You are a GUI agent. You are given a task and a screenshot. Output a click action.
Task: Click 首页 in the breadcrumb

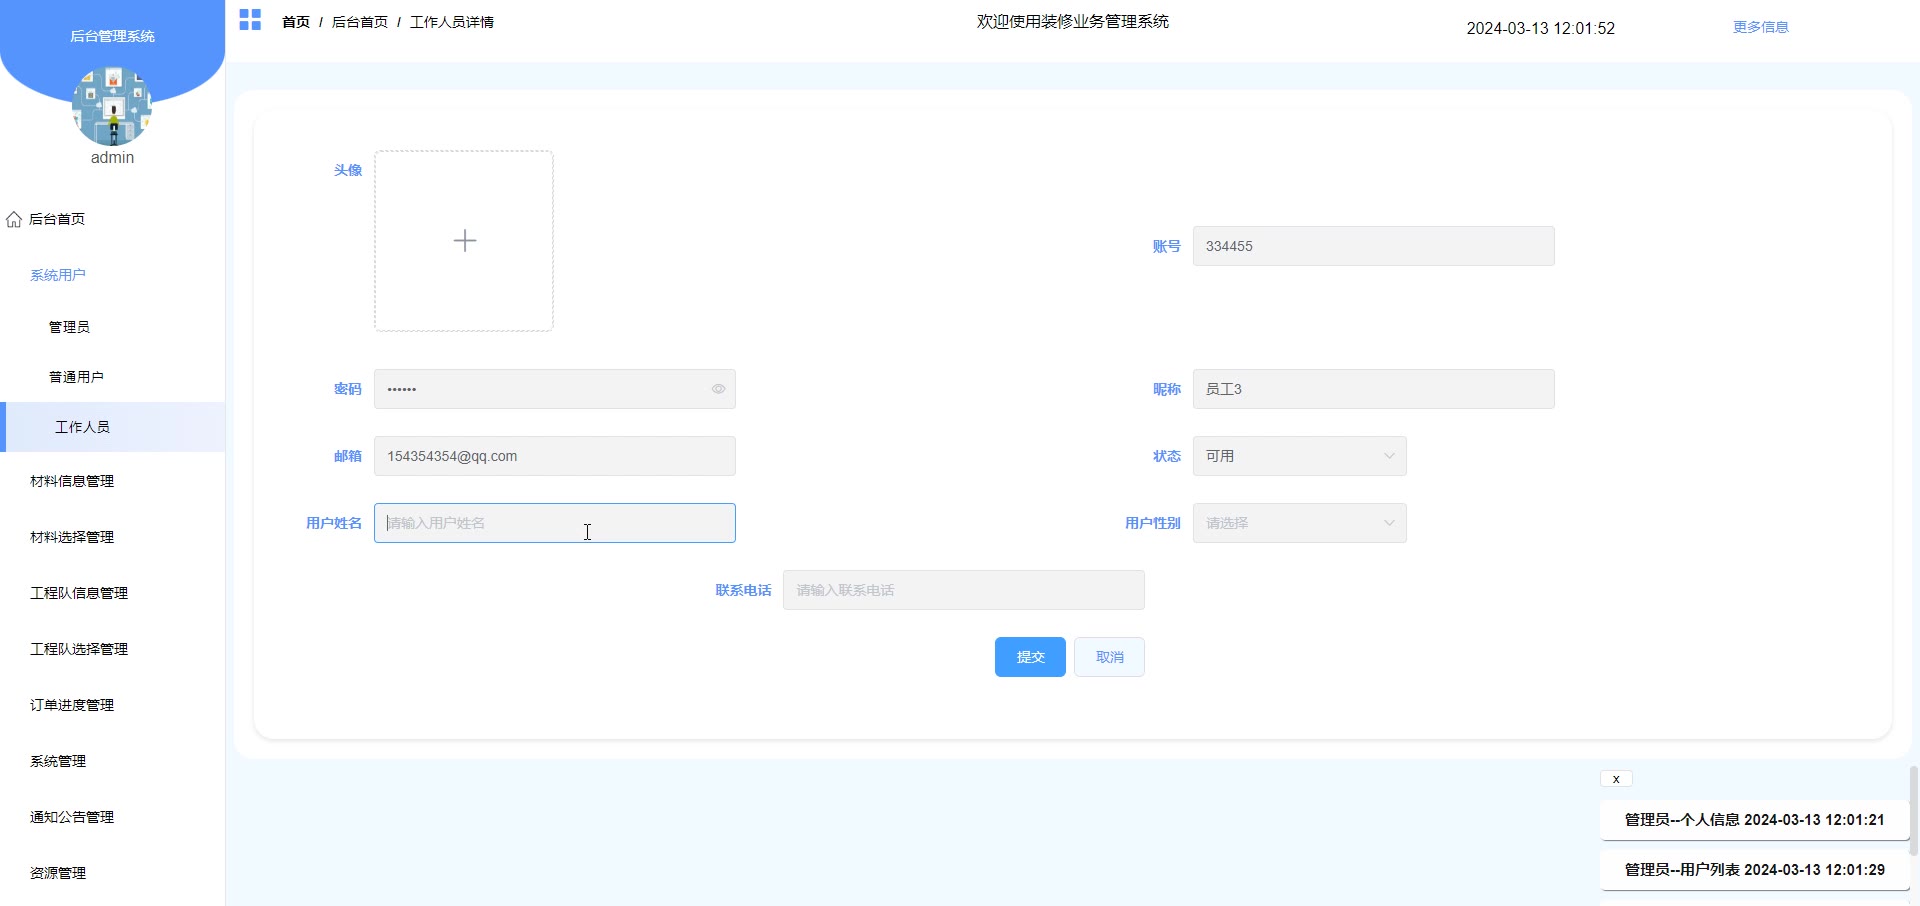pos(296,22)
